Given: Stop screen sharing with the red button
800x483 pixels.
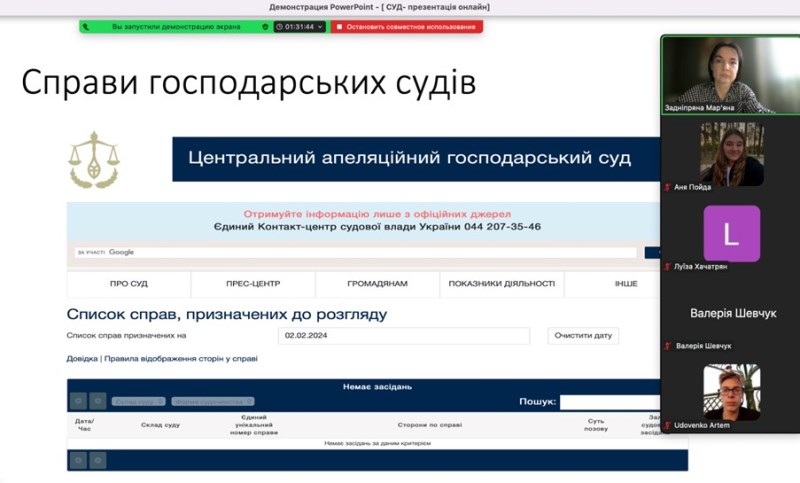Looking at the screenshot, I should [407, 27].
